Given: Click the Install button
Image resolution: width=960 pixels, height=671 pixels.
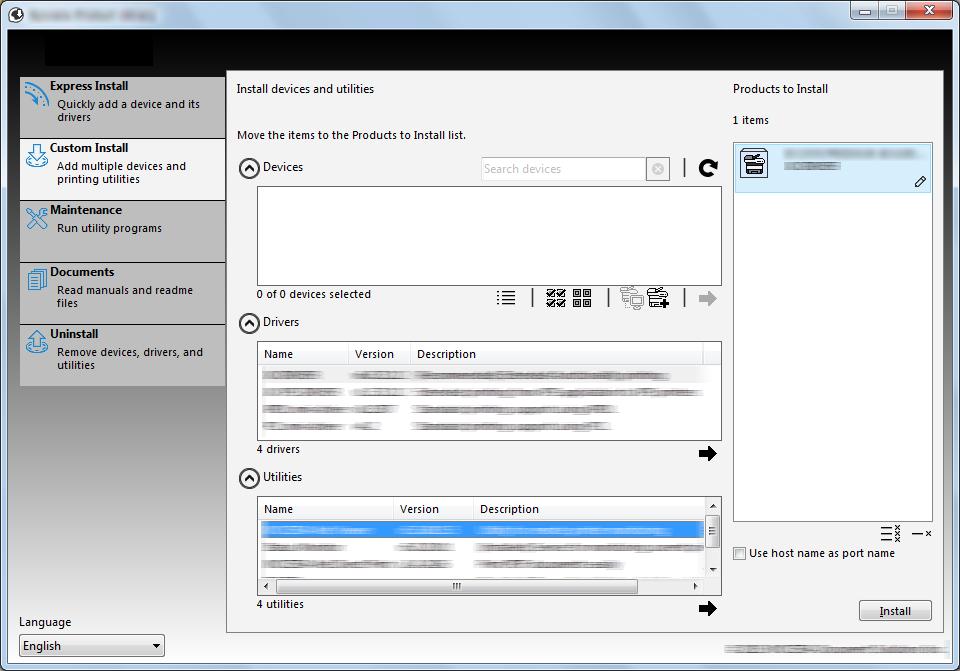Looking at the screenshot, I should point(895,610).
